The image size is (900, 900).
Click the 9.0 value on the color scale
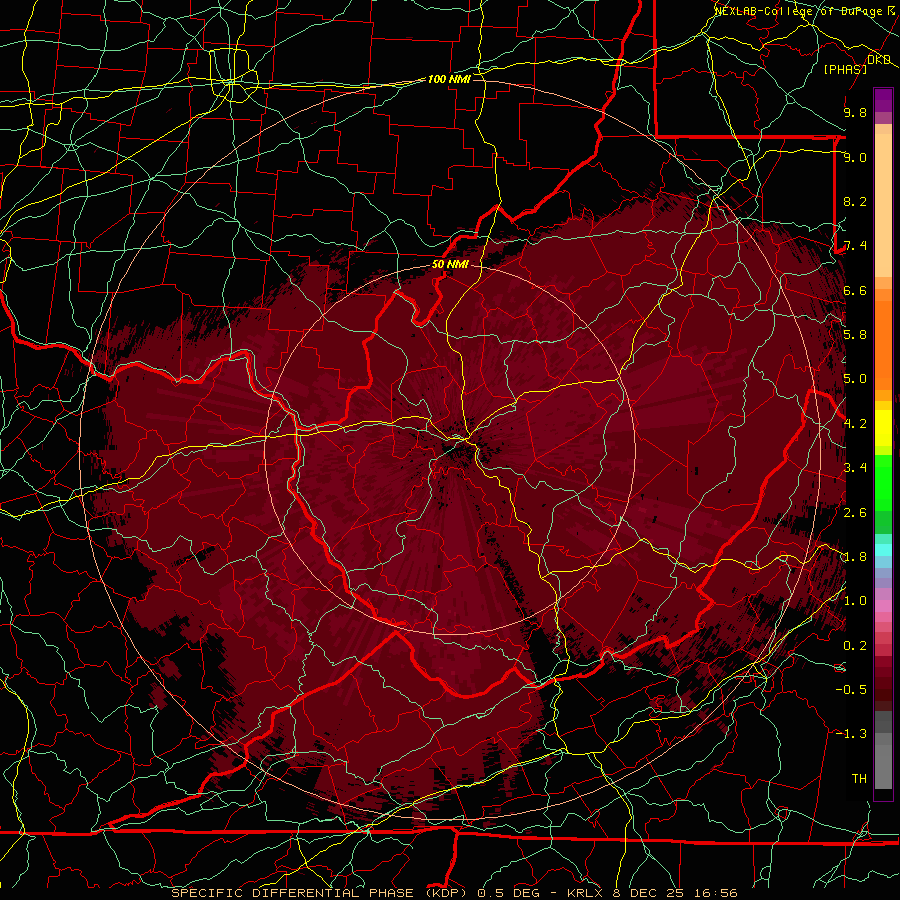pos(855,157)
